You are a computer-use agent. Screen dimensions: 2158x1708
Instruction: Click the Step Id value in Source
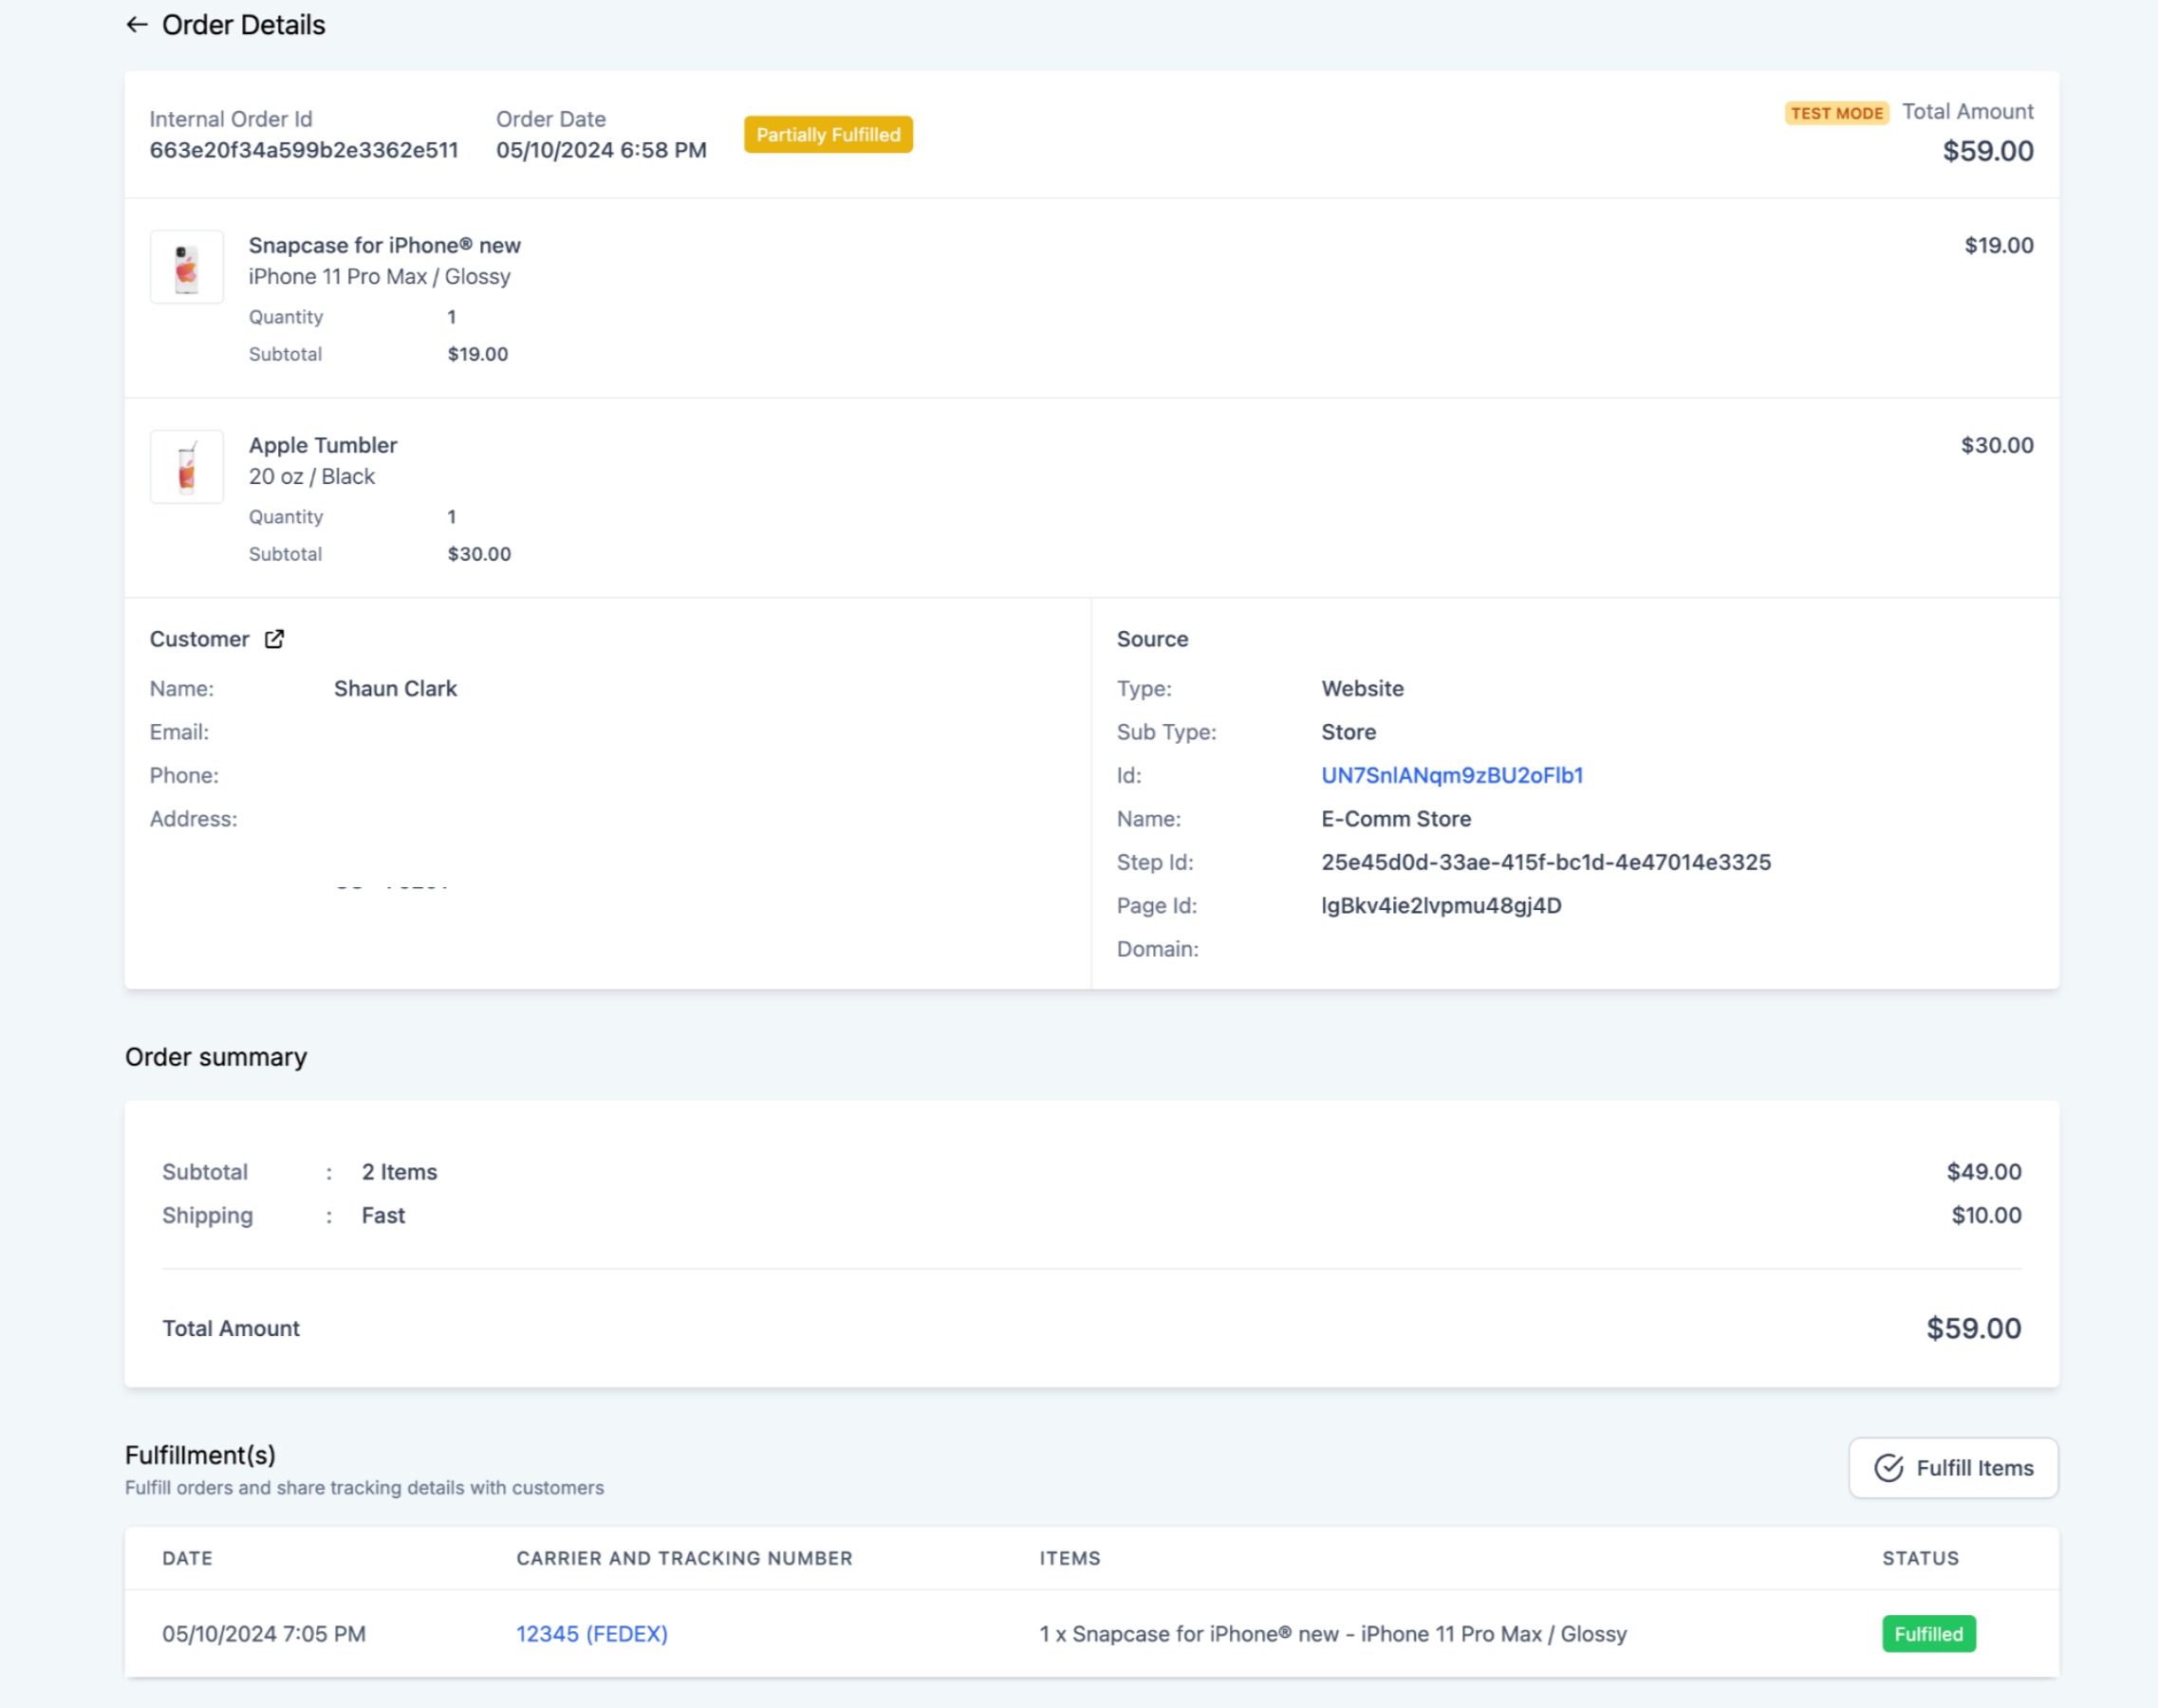coord(1545,862)
